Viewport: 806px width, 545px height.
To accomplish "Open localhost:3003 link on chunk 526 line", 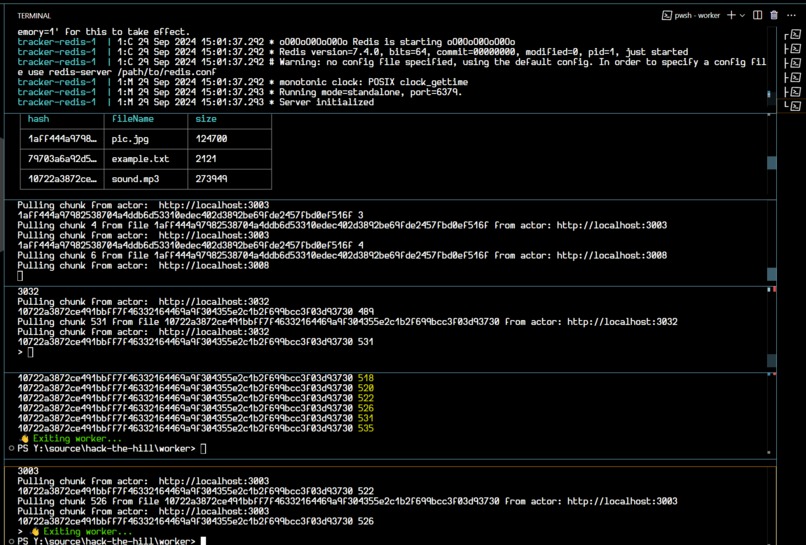I will click(622, 501).
